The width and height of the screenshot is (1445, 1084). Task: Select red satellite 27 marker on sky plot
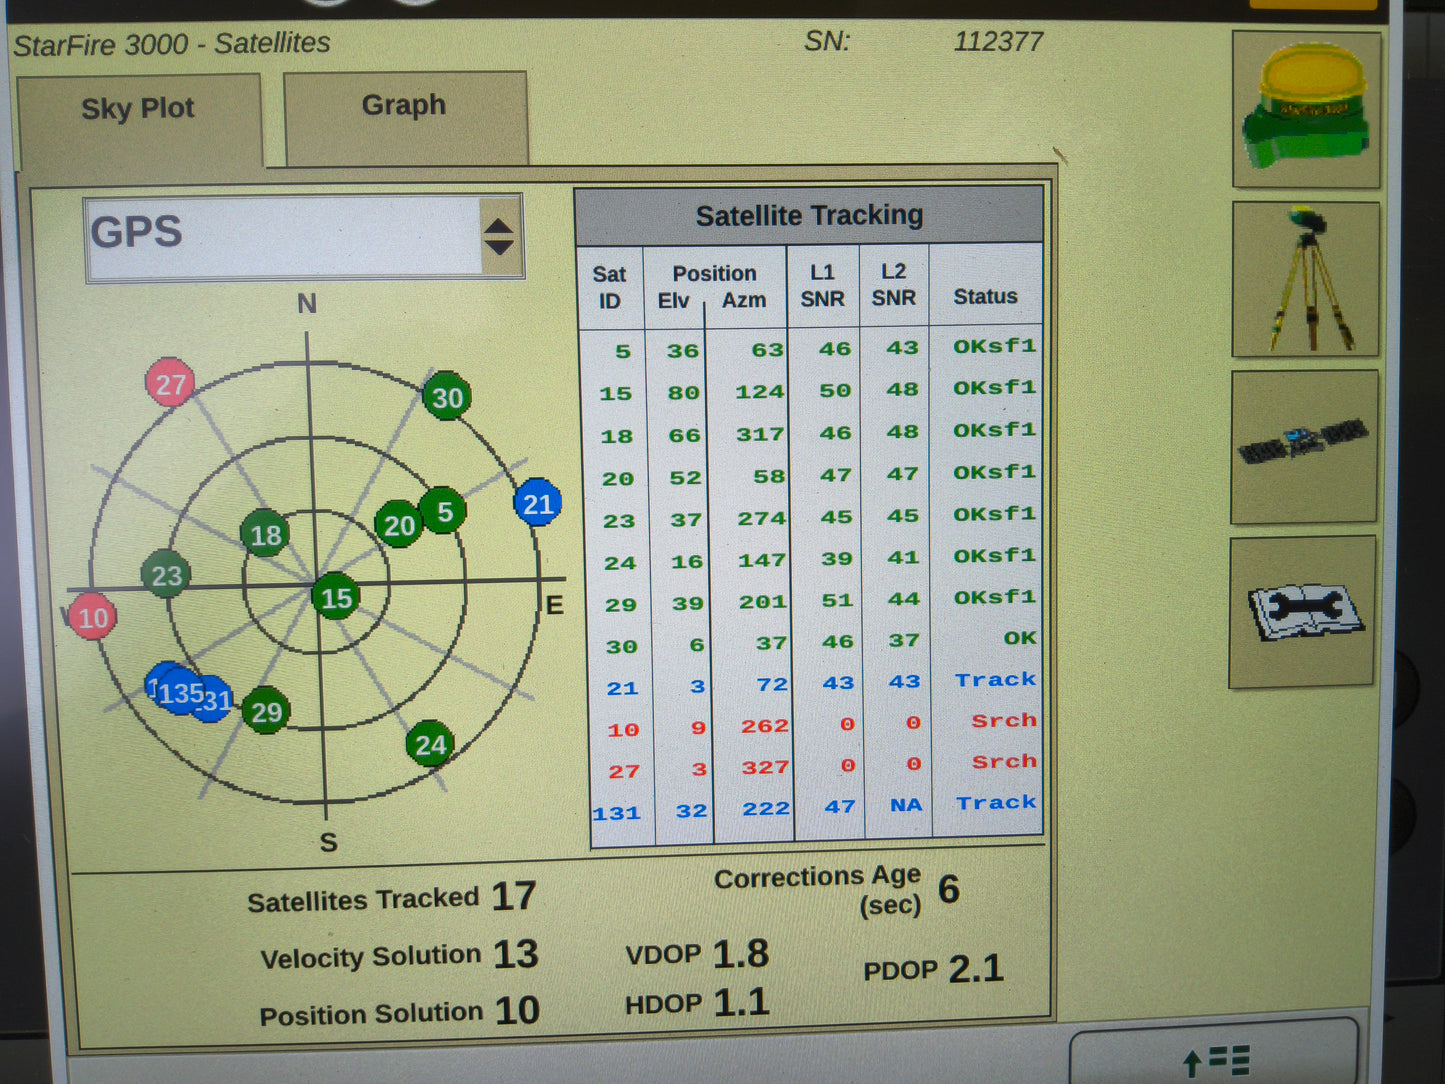pyautogui.click(x=170, y=383)
